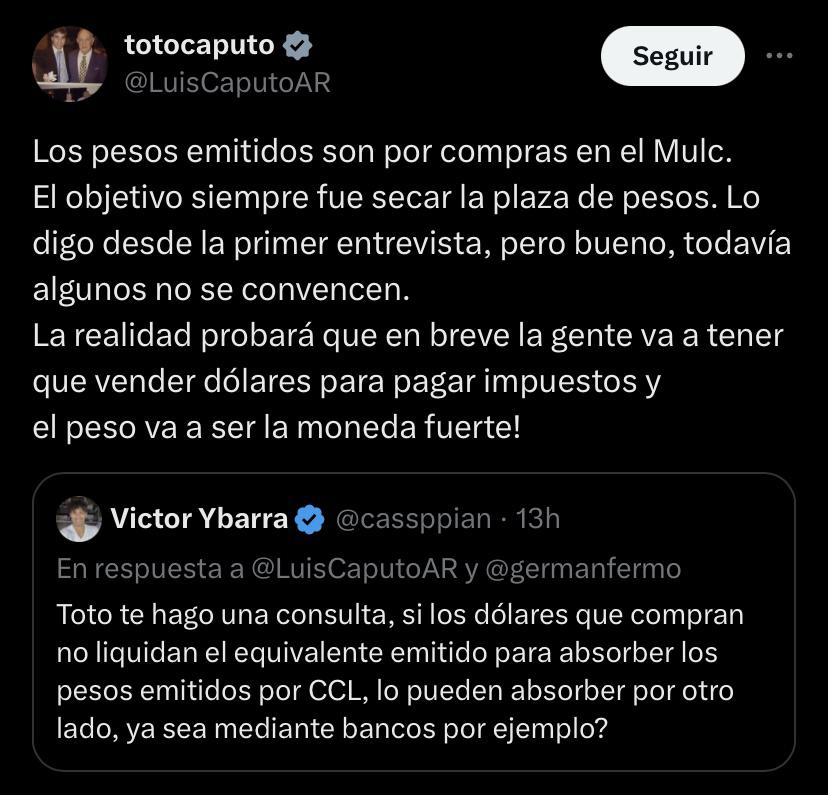Click the totocaputo display name
The image size is (828, 795).
(199, 44)
